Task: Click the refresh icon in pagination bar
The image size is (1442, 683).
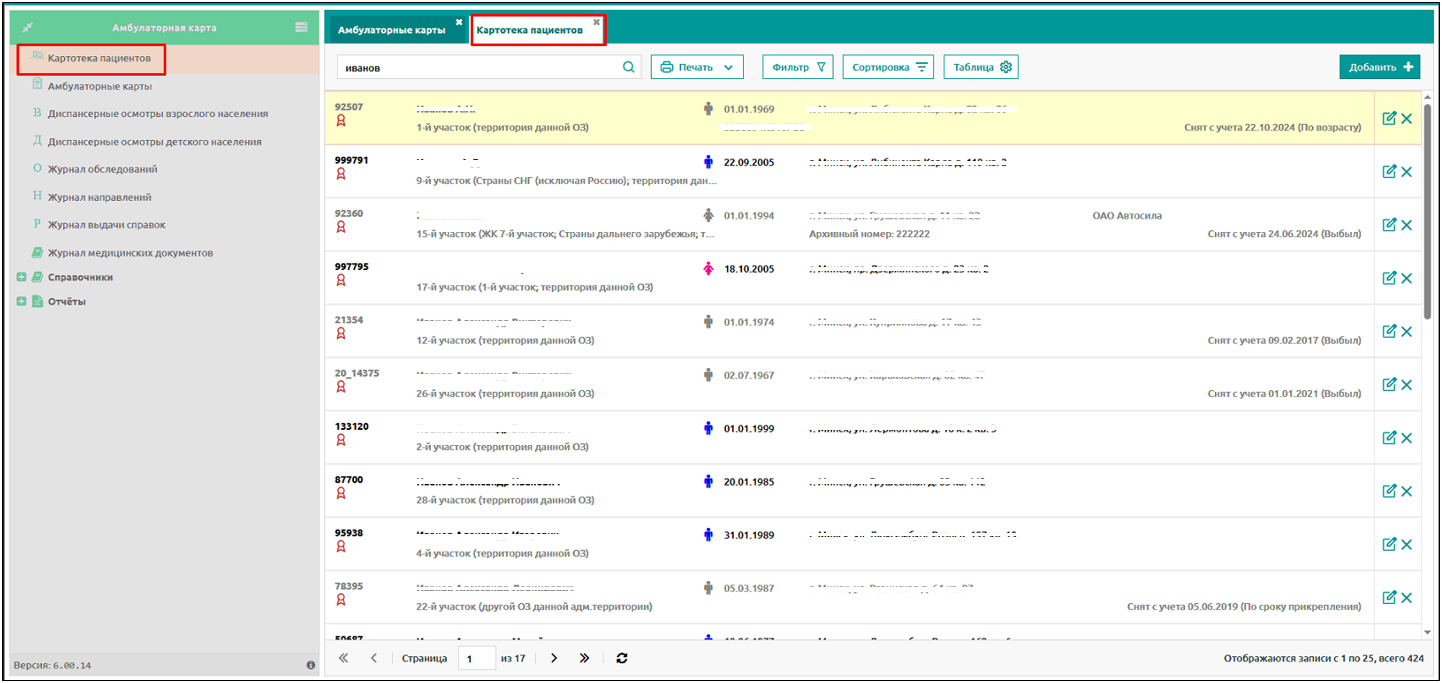Action: (622, 658)
